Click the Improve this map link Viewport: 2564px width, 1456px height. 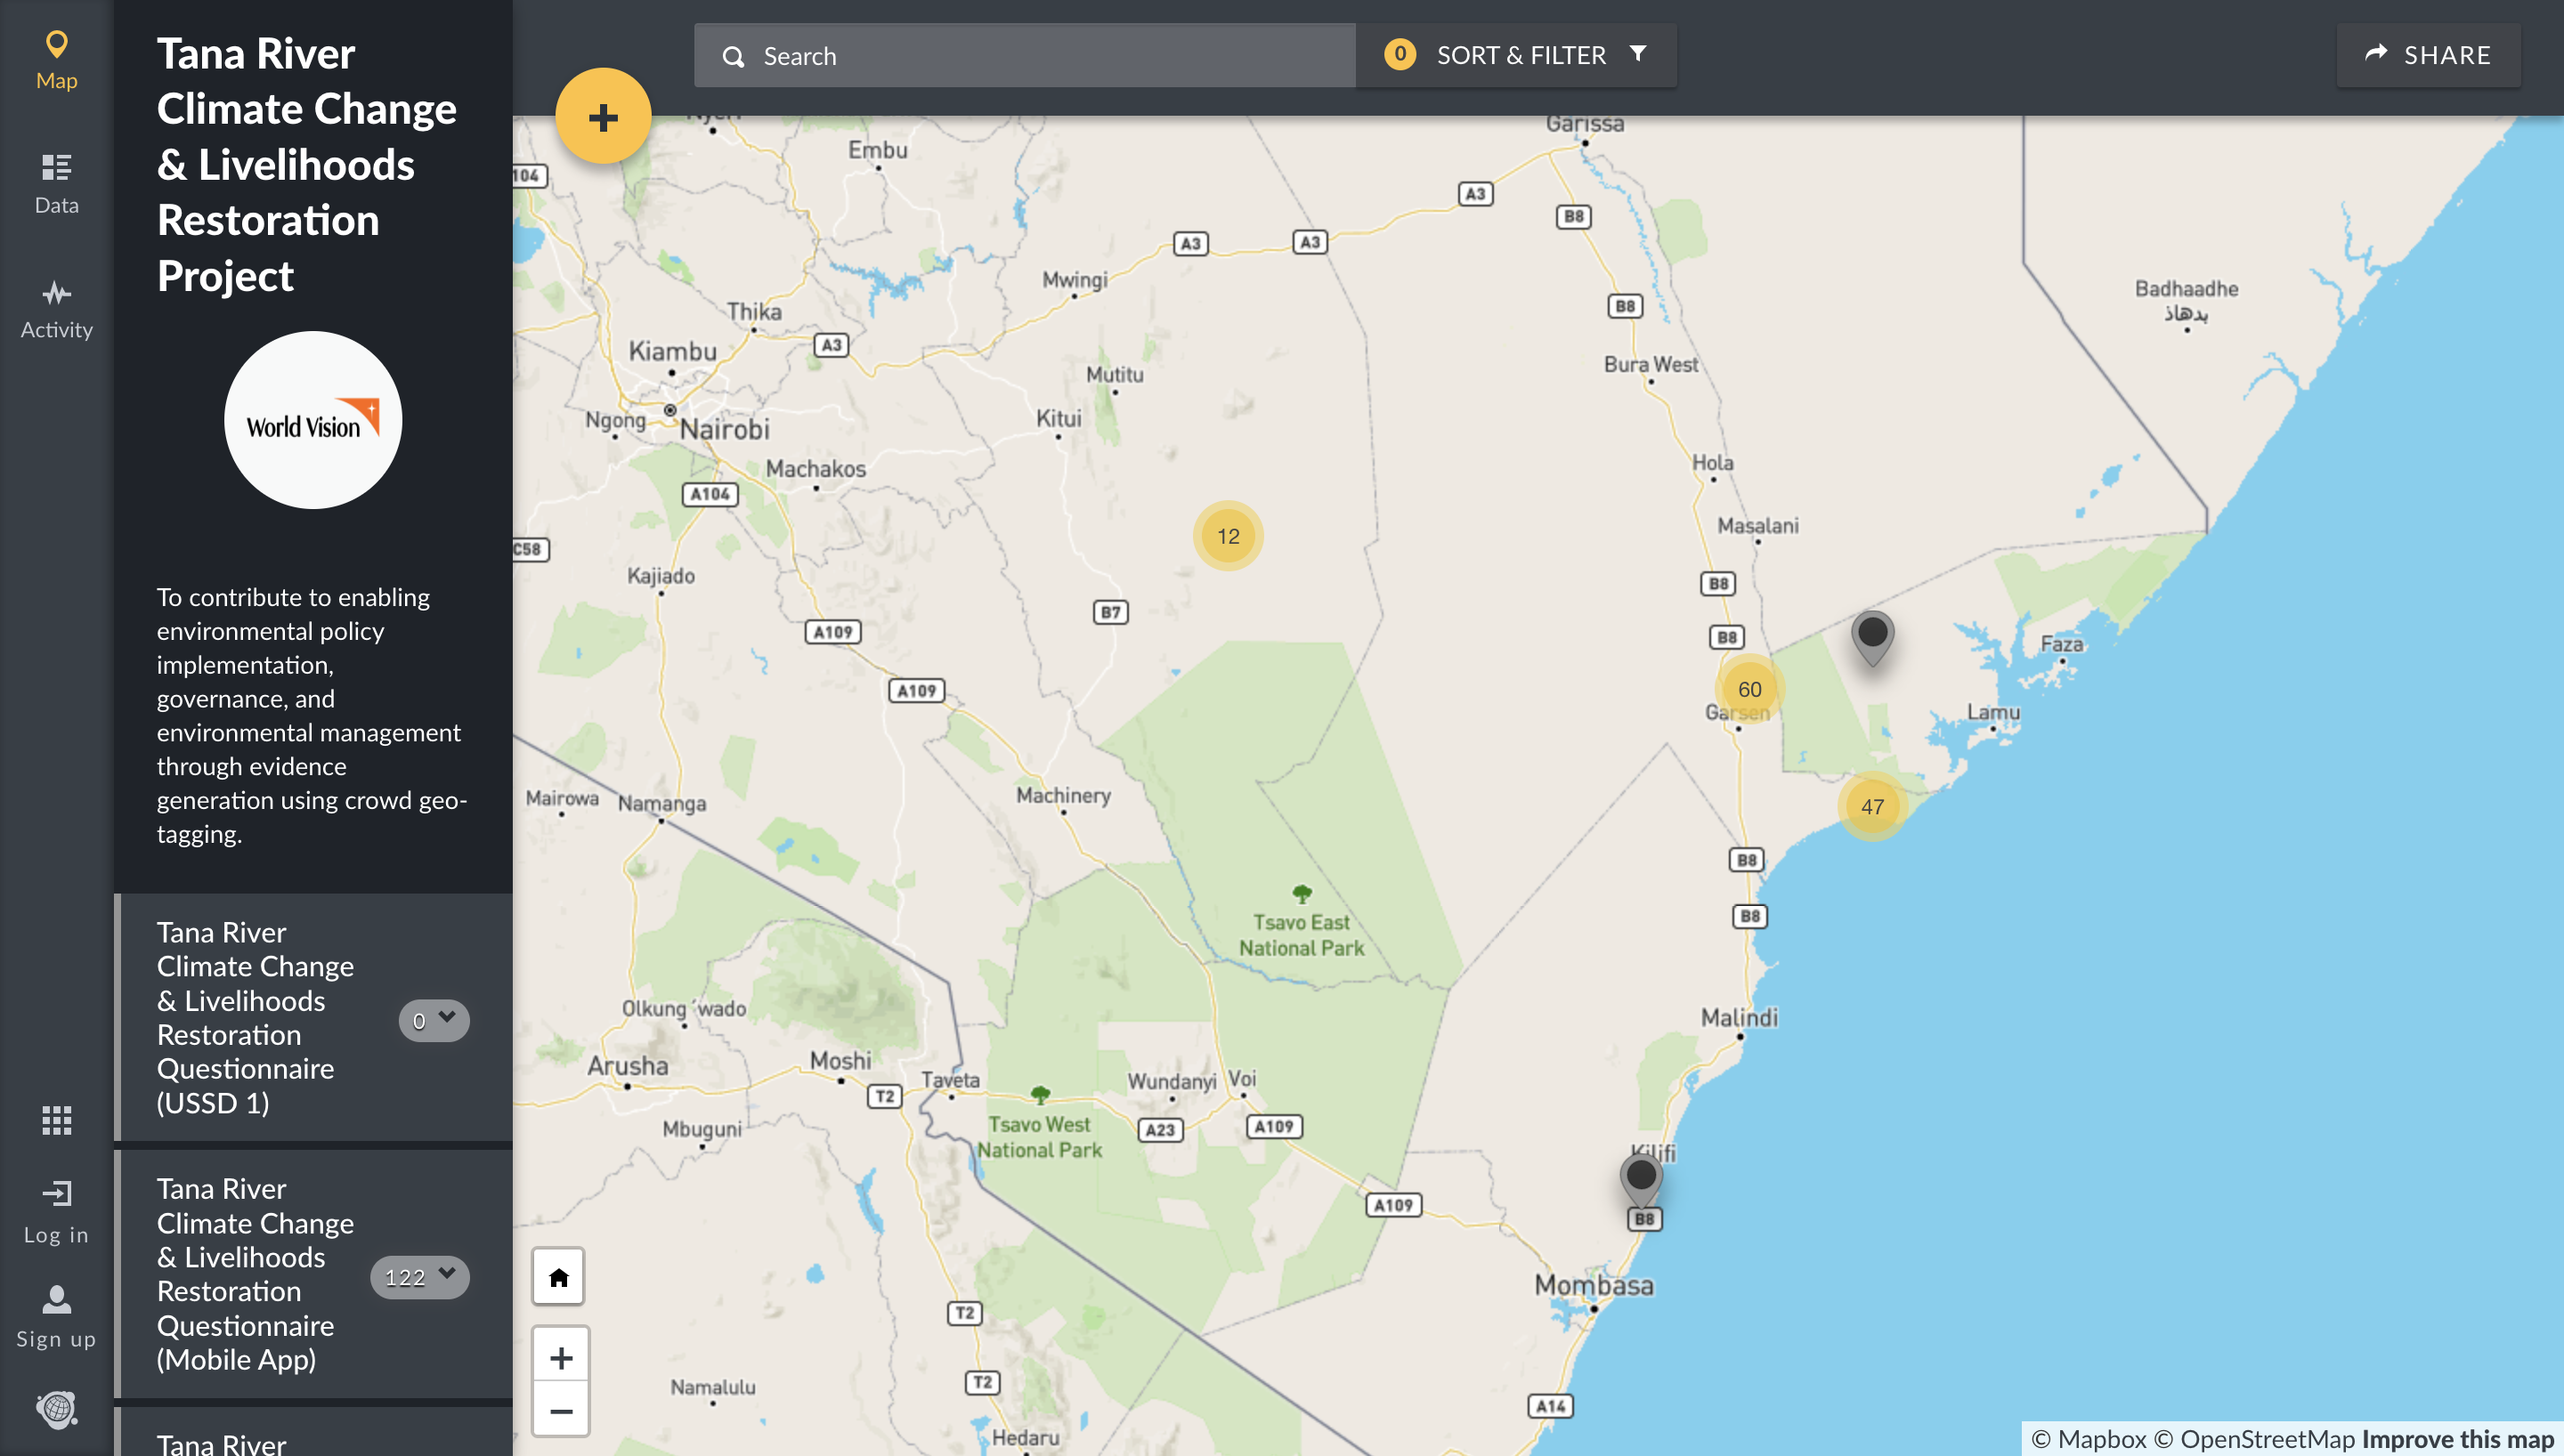pos(2458,1438)
